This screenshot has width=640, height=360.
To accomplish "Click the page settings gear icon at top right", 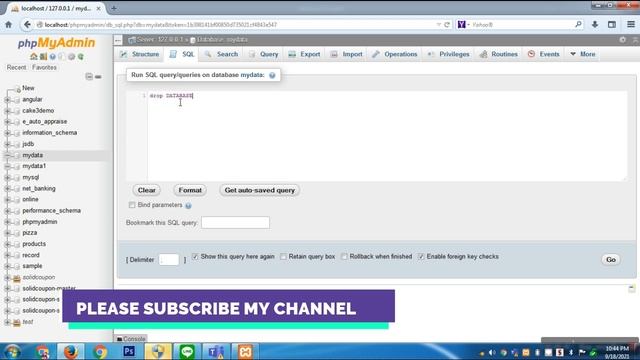I will [622, 40].
